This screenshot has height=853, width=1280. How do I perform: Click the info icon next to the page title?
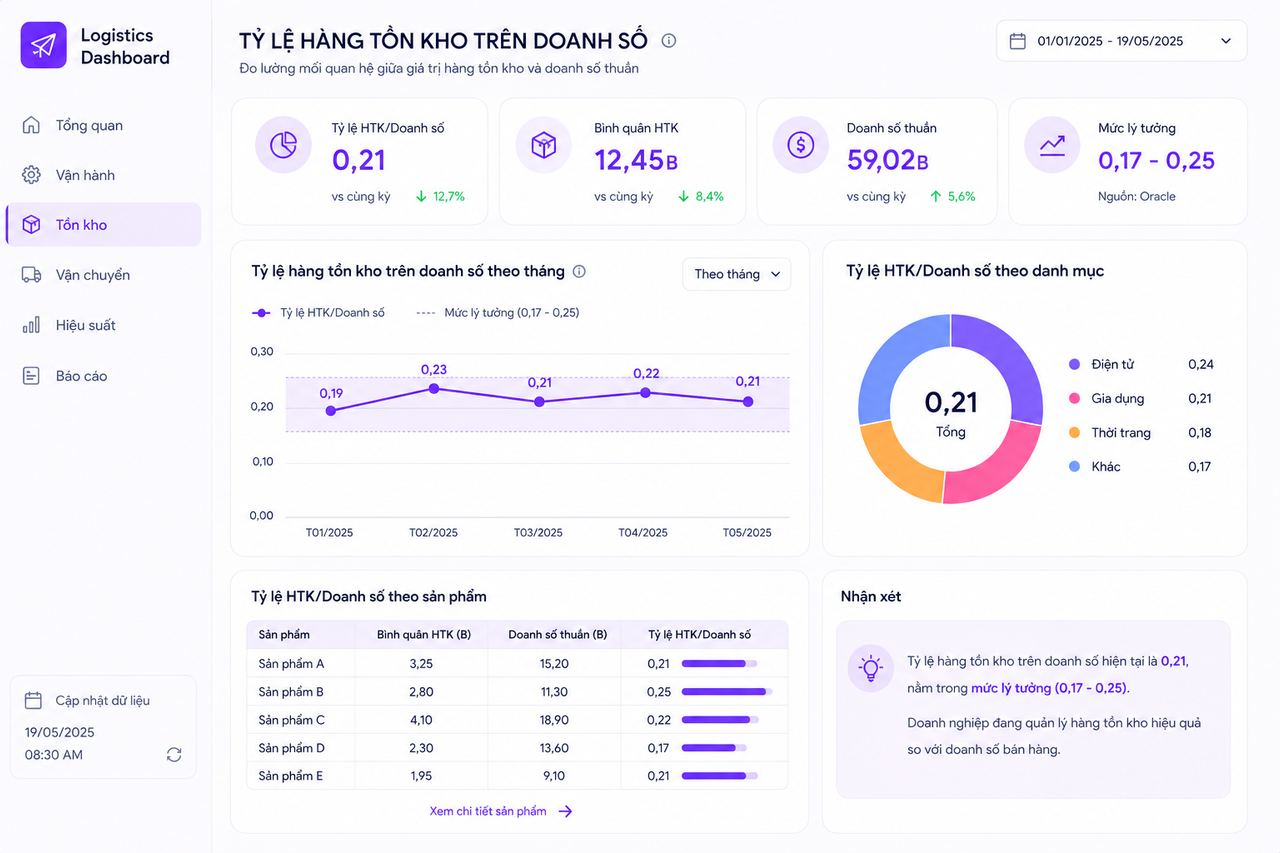point(669,41)
